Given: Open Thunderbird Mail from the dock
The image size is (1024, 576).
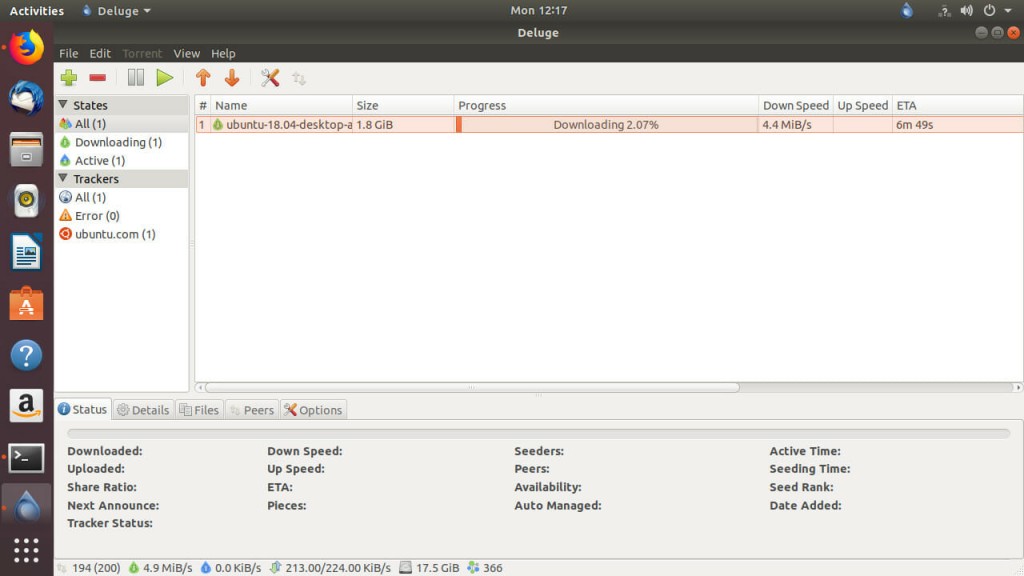Looking at the screenshot, I should coord(26,98).
